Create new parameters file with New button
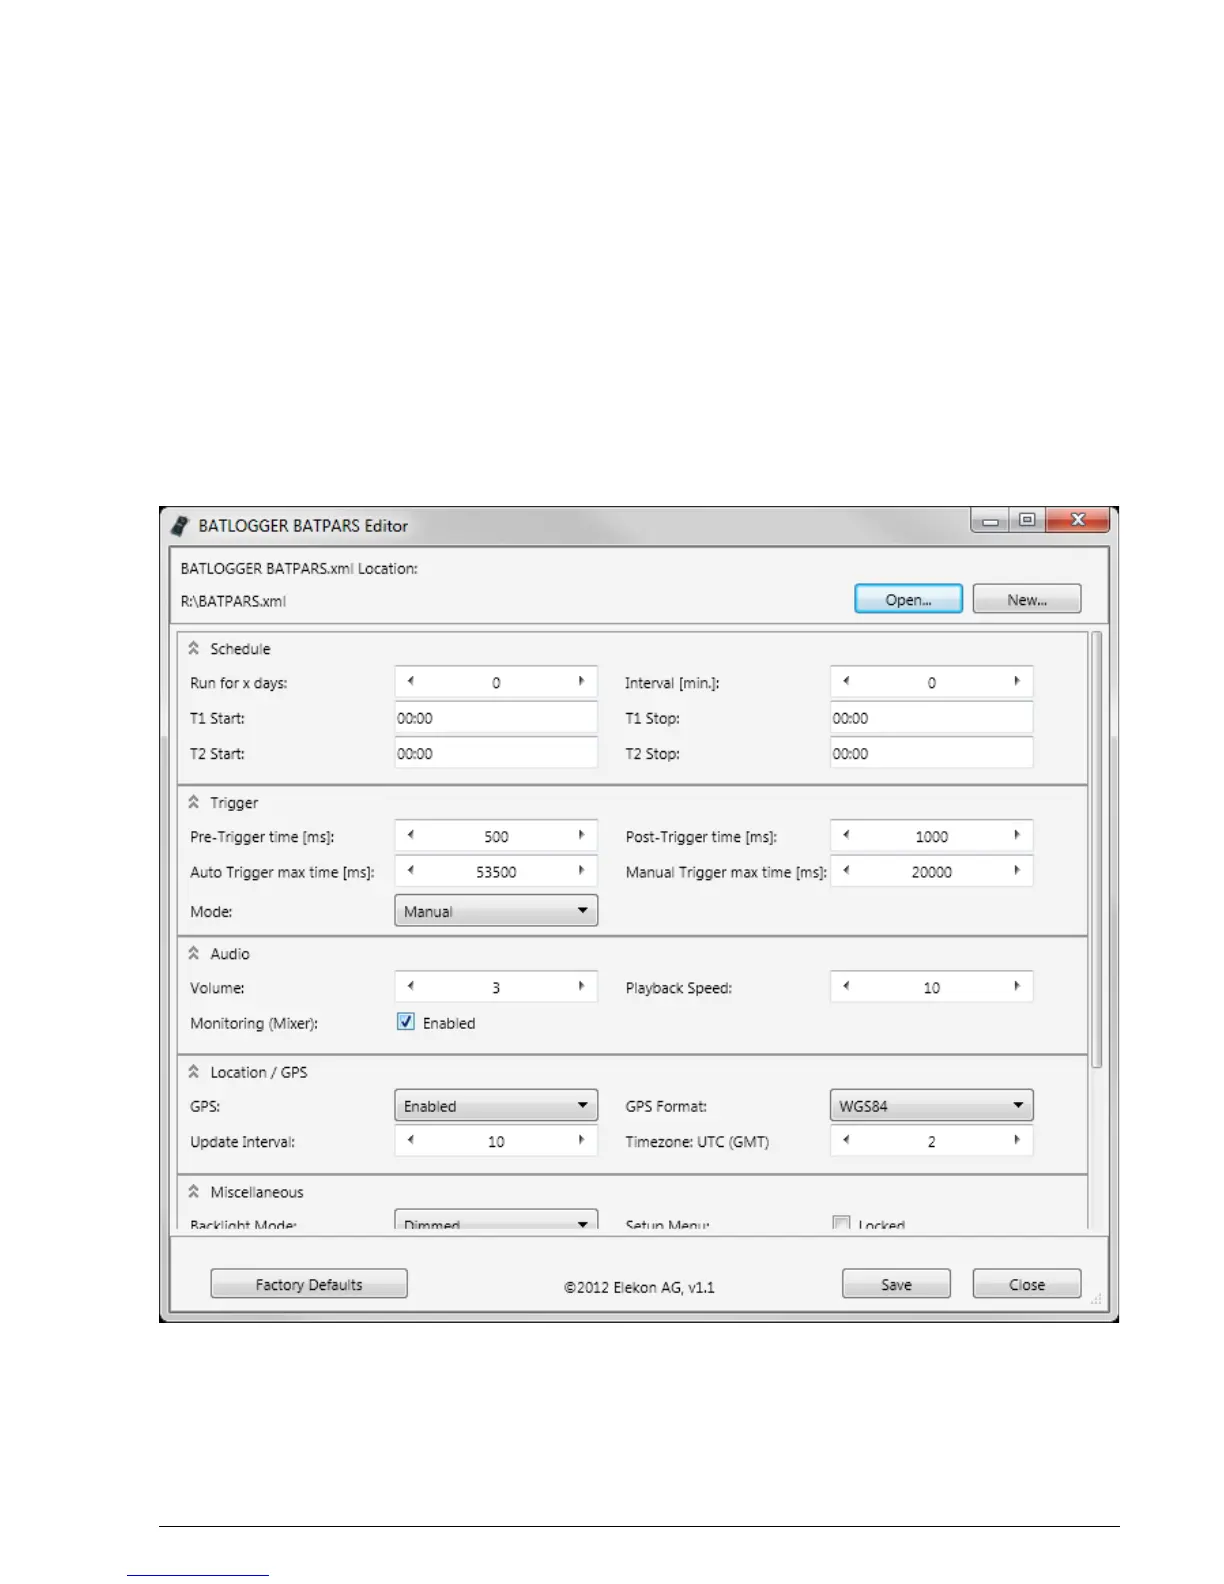Screen dimensions: 1224x1584 click(x=1027, y=599)
